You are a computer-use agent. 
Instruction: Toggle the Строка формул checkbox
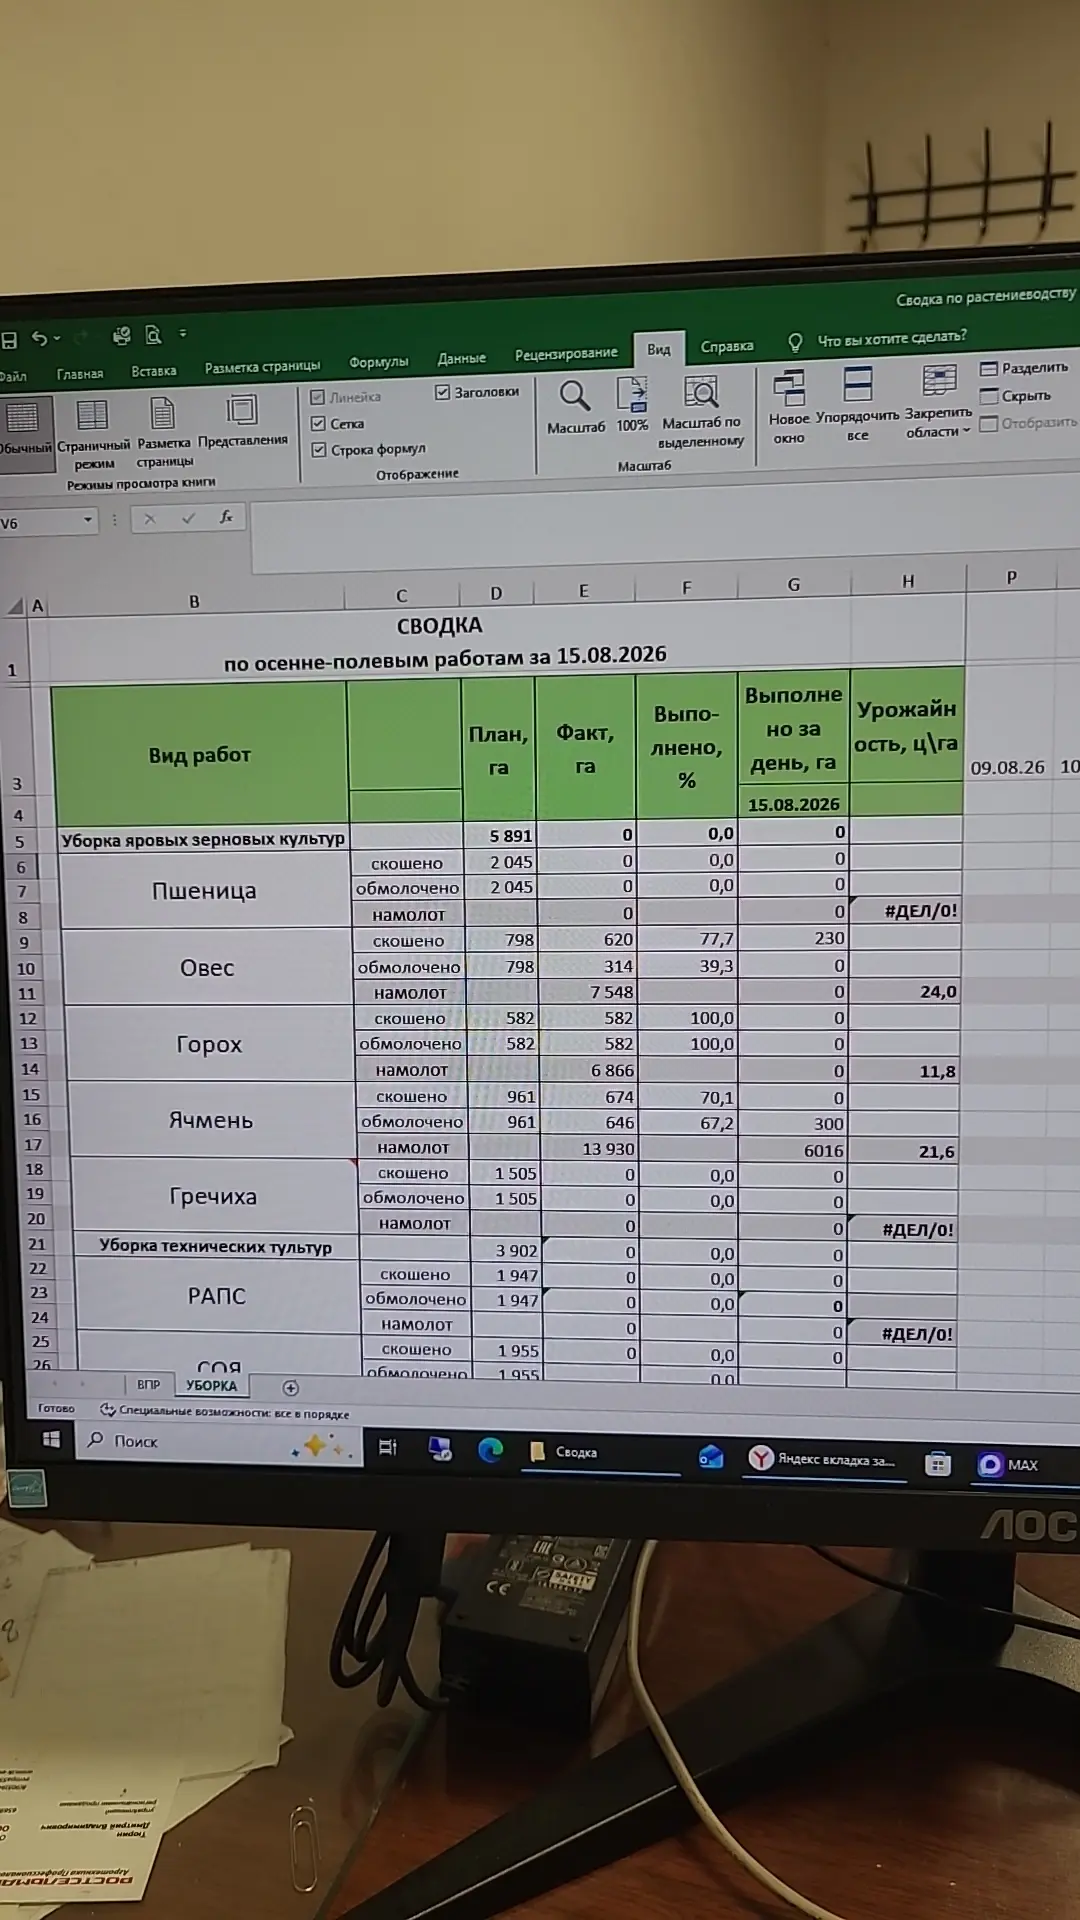[x=368, y=450]
